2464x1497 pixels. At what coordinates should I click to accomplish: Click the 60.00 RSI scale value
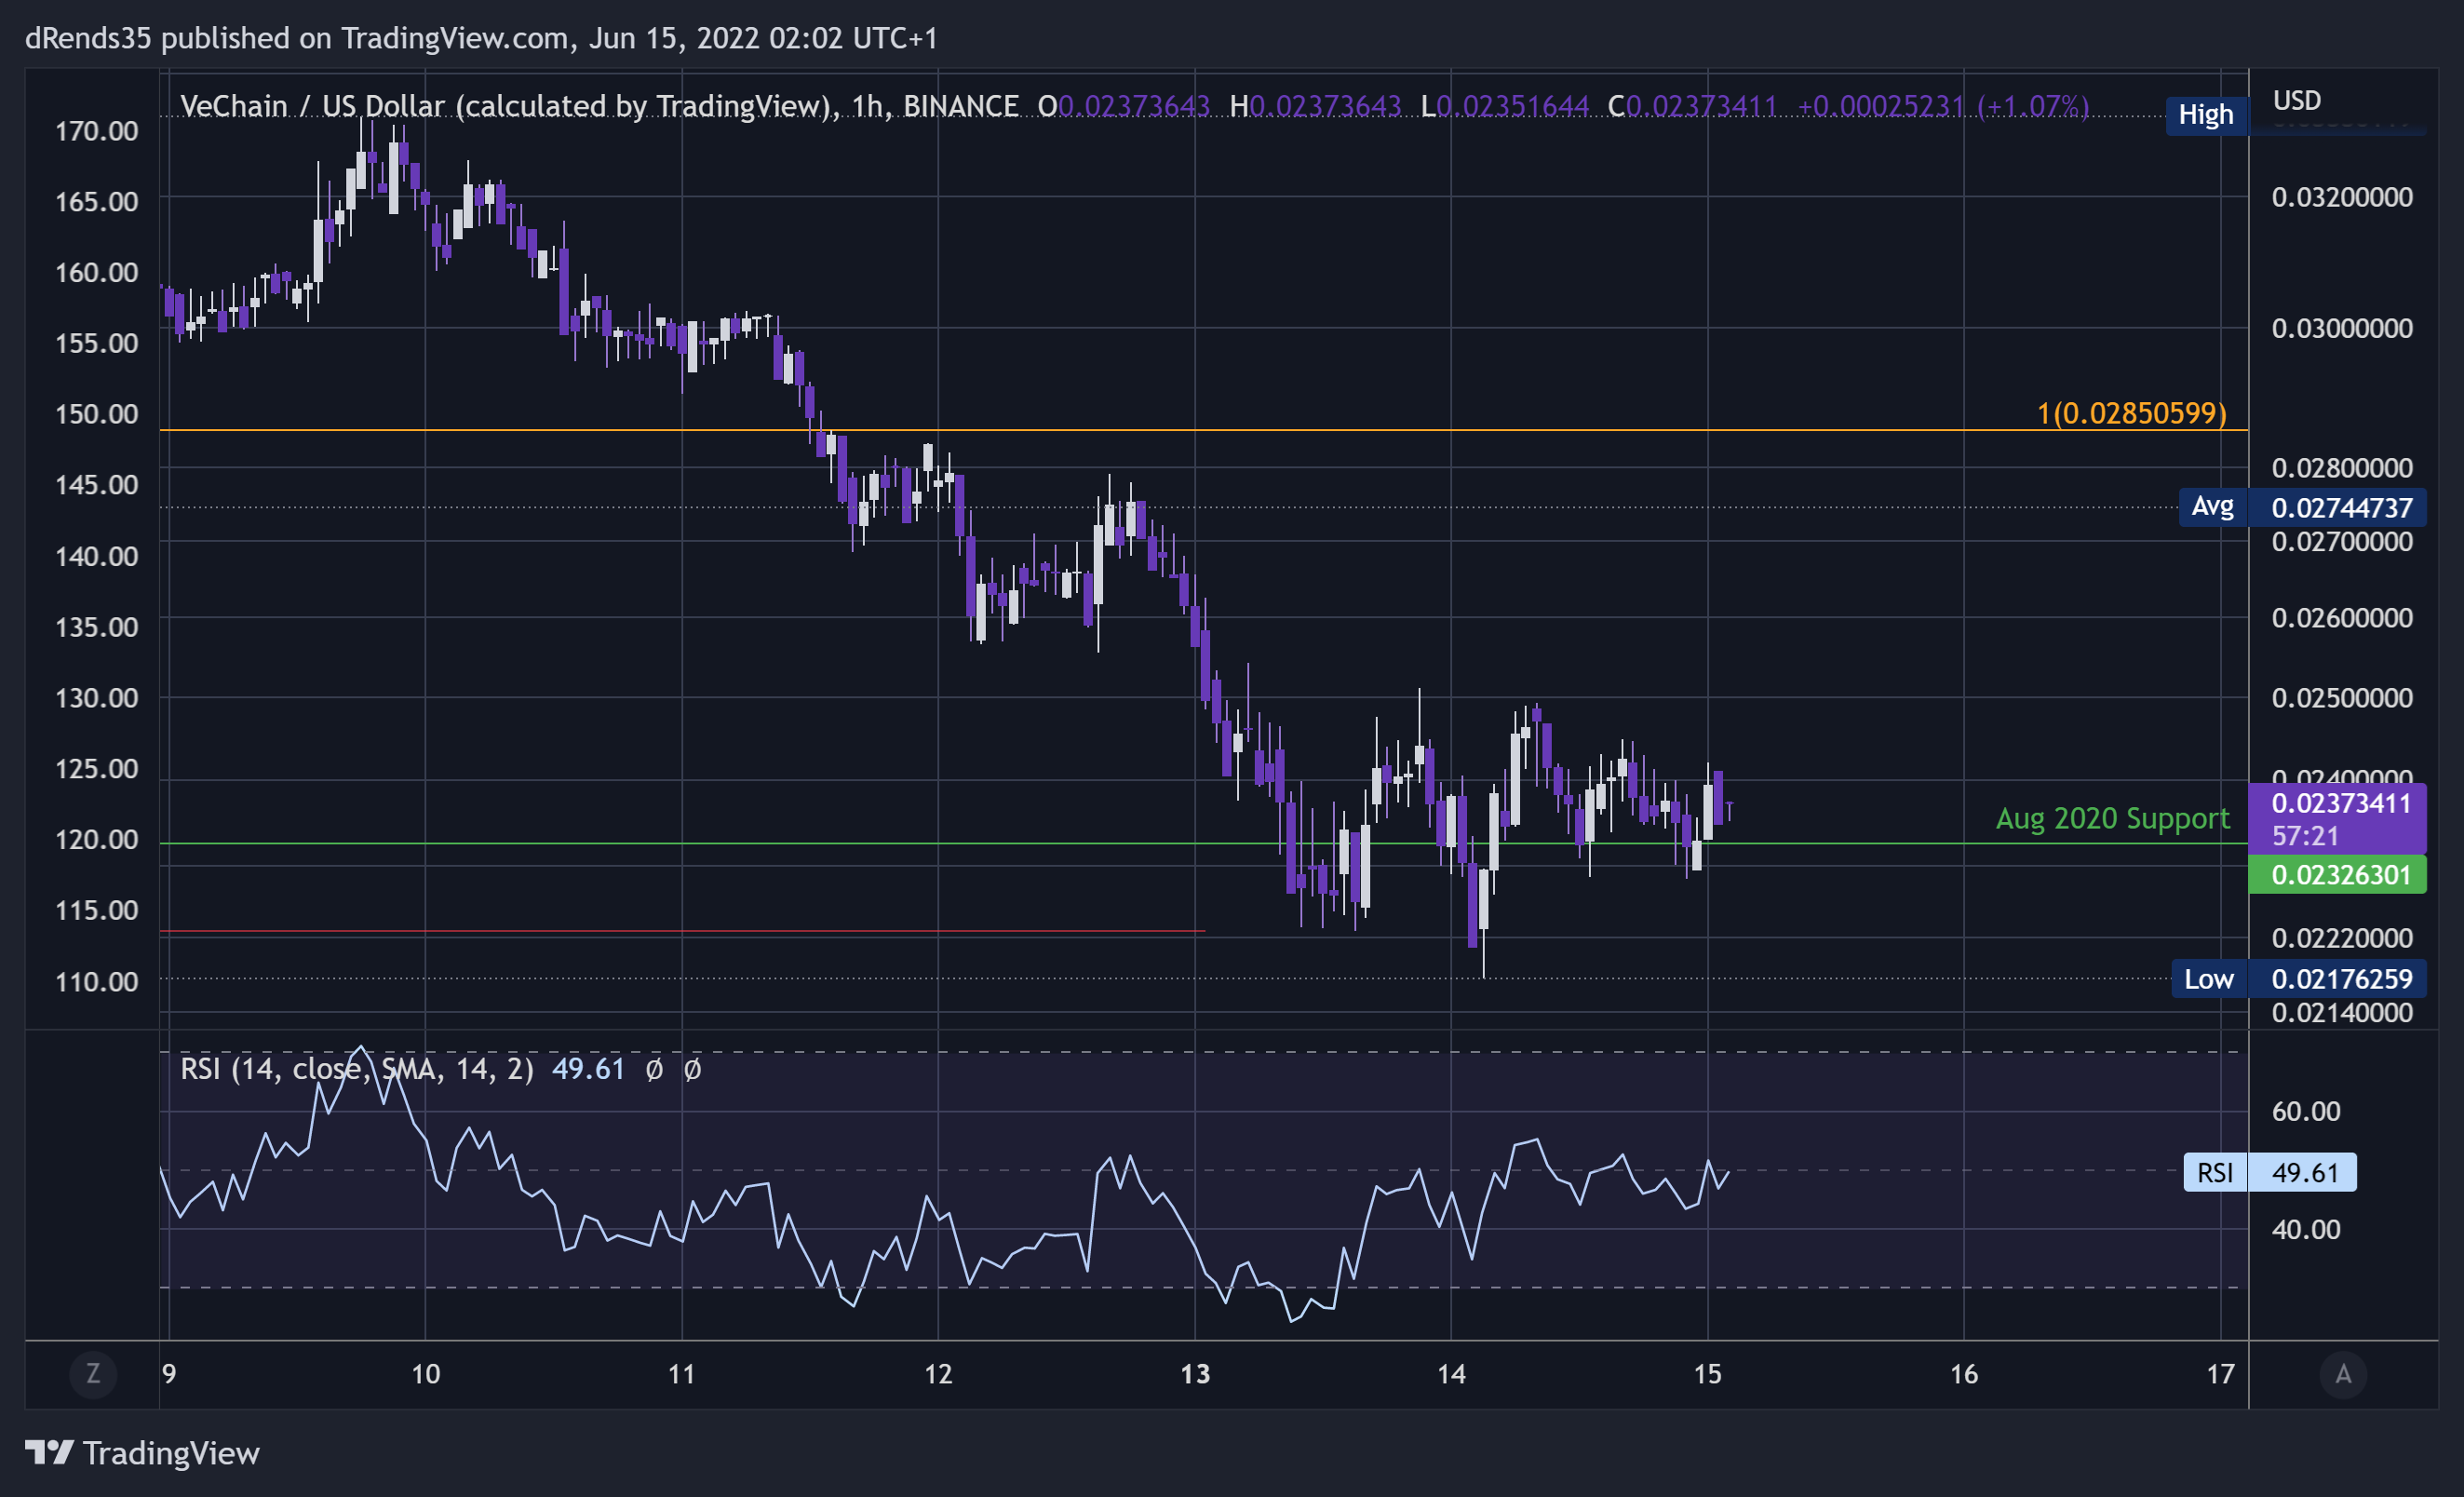[x=2306, y=1111]
